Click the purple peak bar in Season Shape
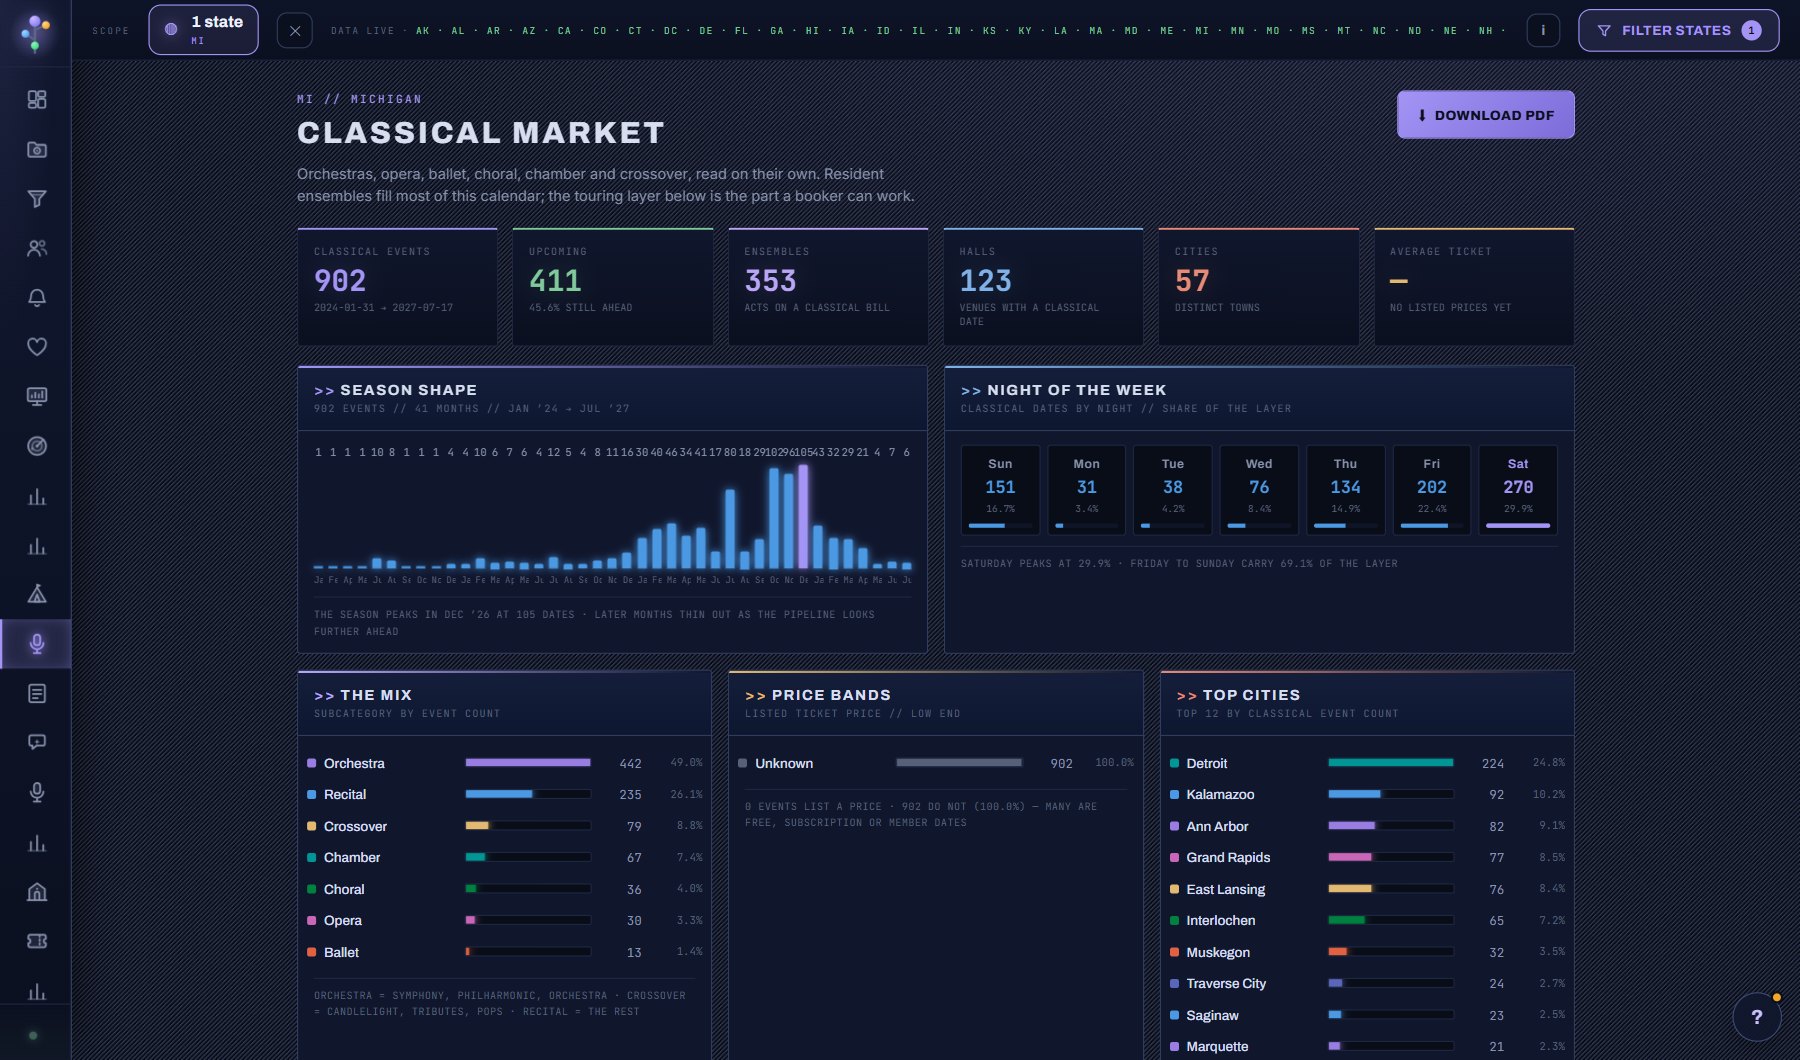Viewport: 1800px width, 1060px height. pyautogui.click(x=803, y=516)
